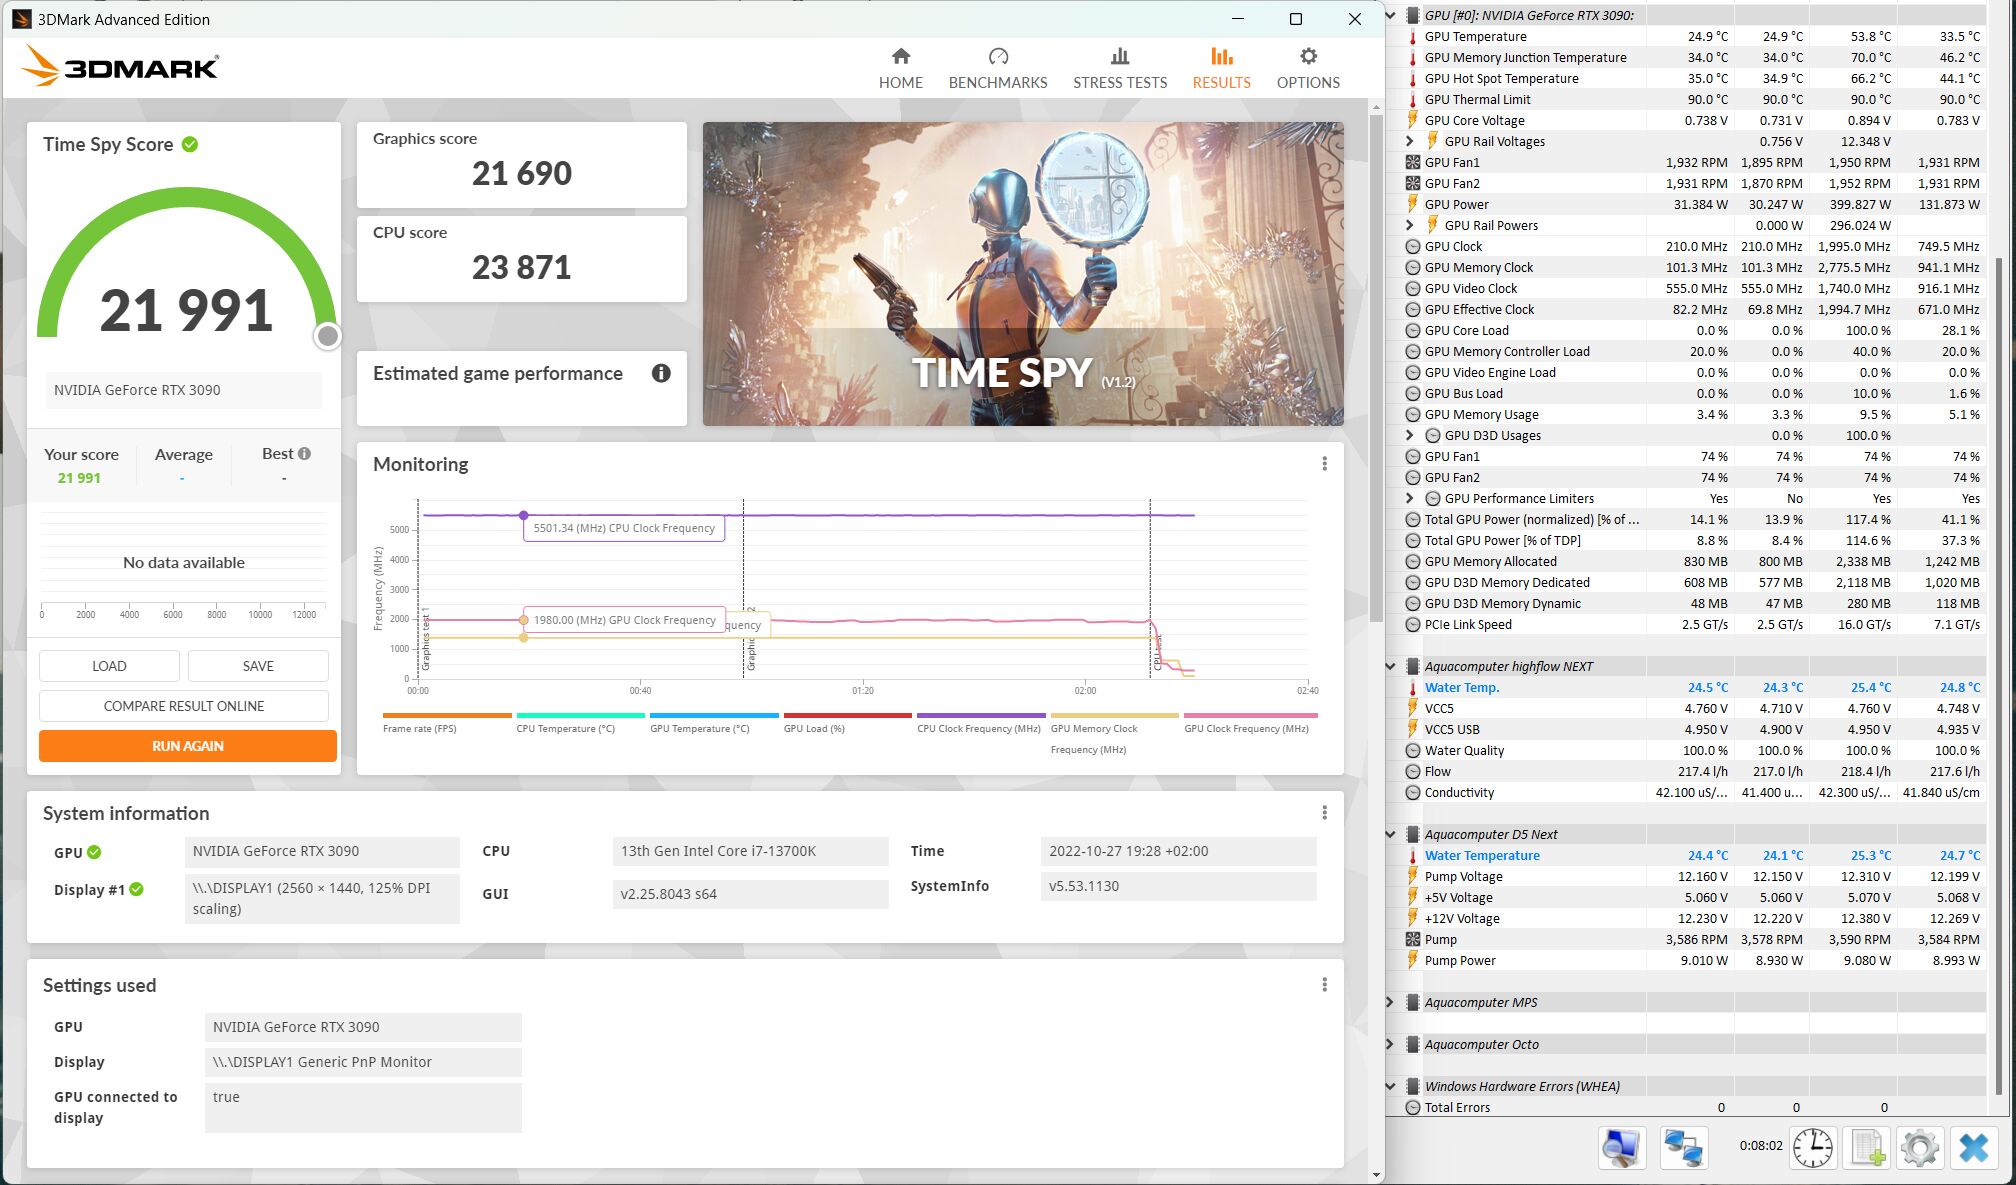The image size is (2016, 1185).
Task: Click the Time Spy Score verified checkmark
Action: pyautogui.click(x=190, y=144)
